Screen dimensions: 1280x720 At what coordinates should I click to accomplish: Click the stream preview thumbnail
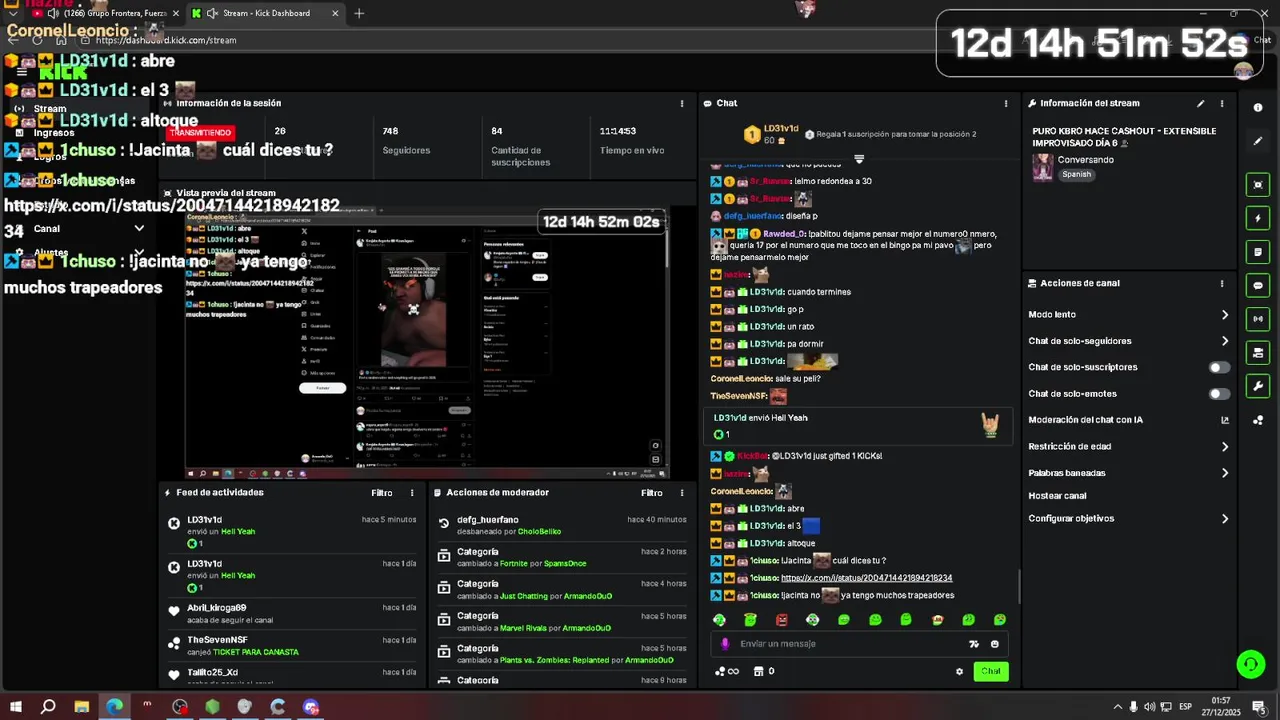(x=427, y=340)
